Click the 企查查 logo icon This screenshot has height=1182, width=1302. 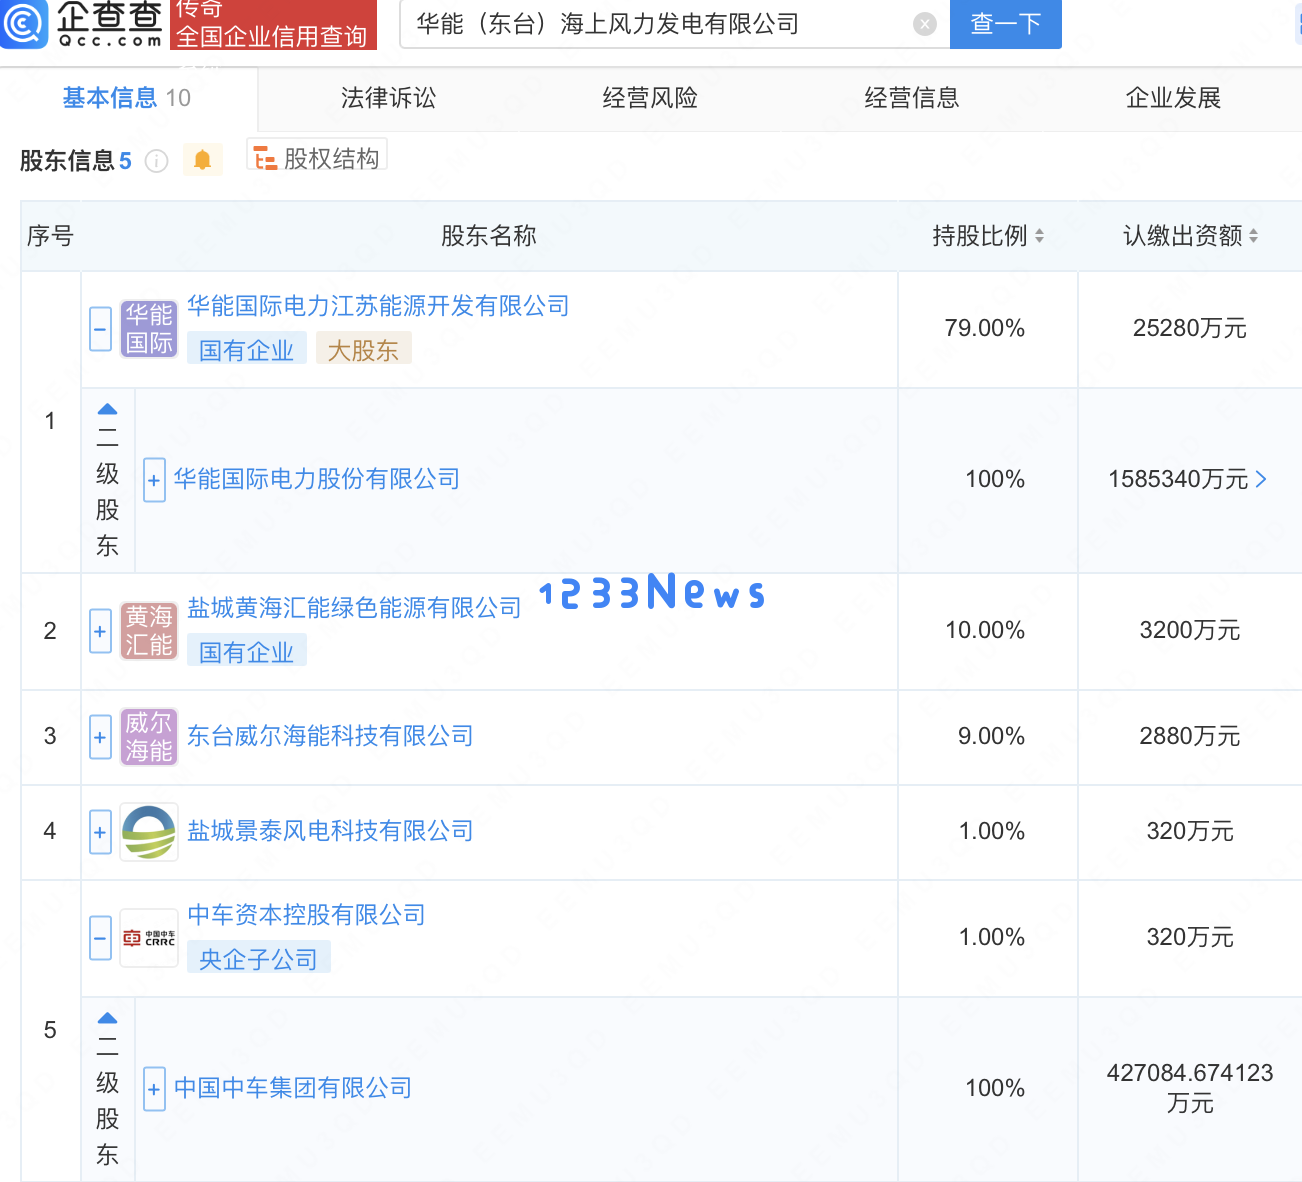[x=24, y=24]
